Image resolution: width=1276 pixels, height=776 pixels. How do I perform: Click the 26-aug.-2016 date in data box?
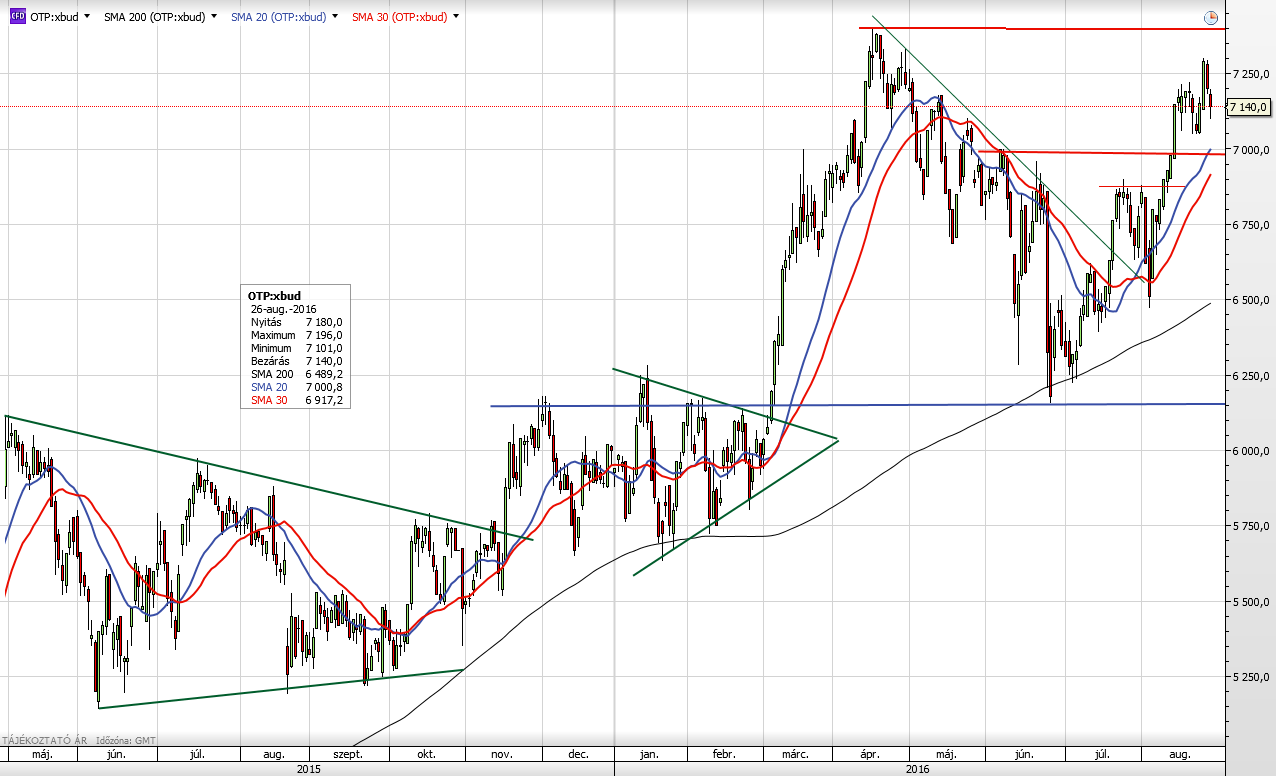[284, 309]
